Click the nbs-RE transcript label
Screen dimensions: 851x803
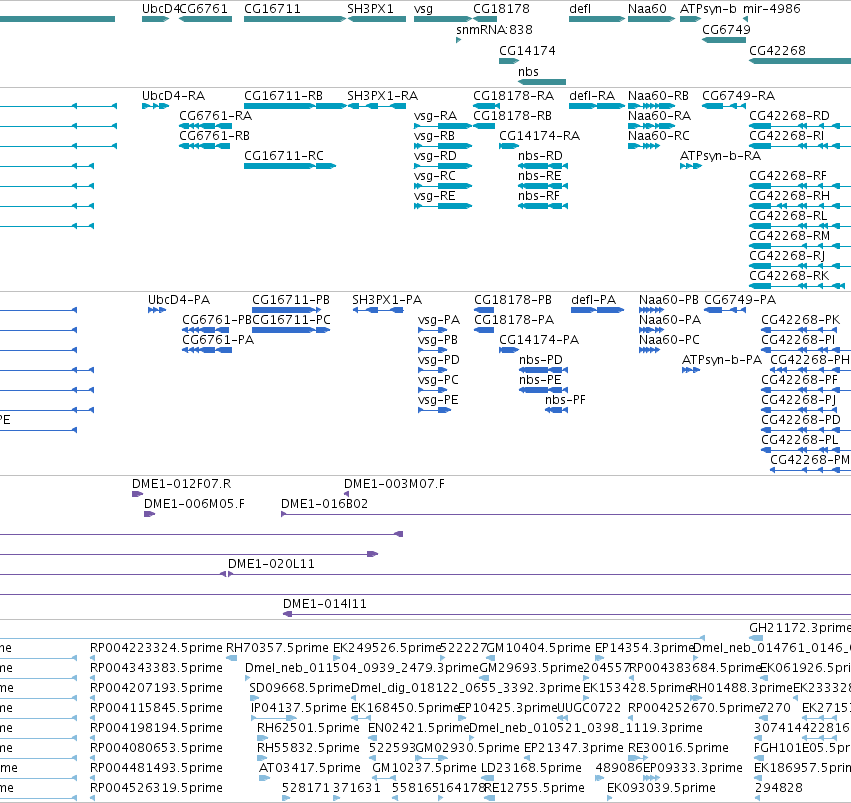539,175
